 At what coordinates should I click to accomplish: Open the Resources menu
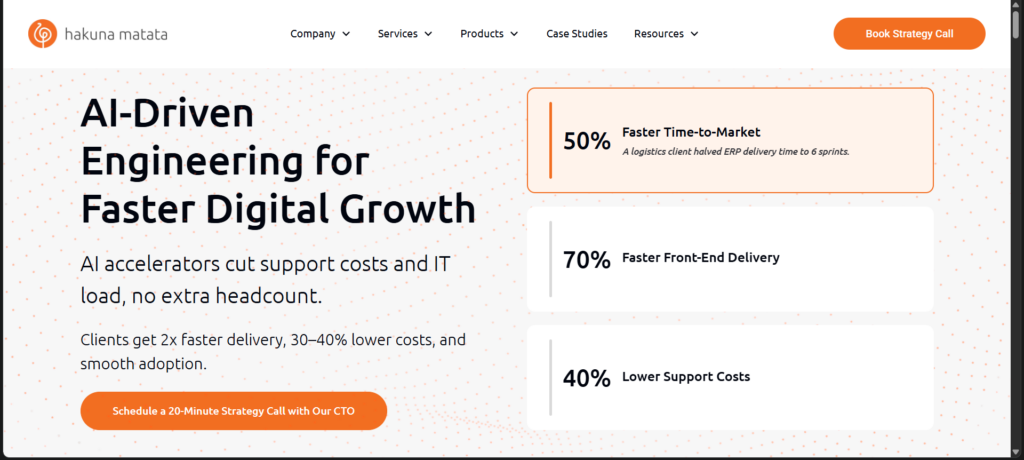[x=658, y=34]
